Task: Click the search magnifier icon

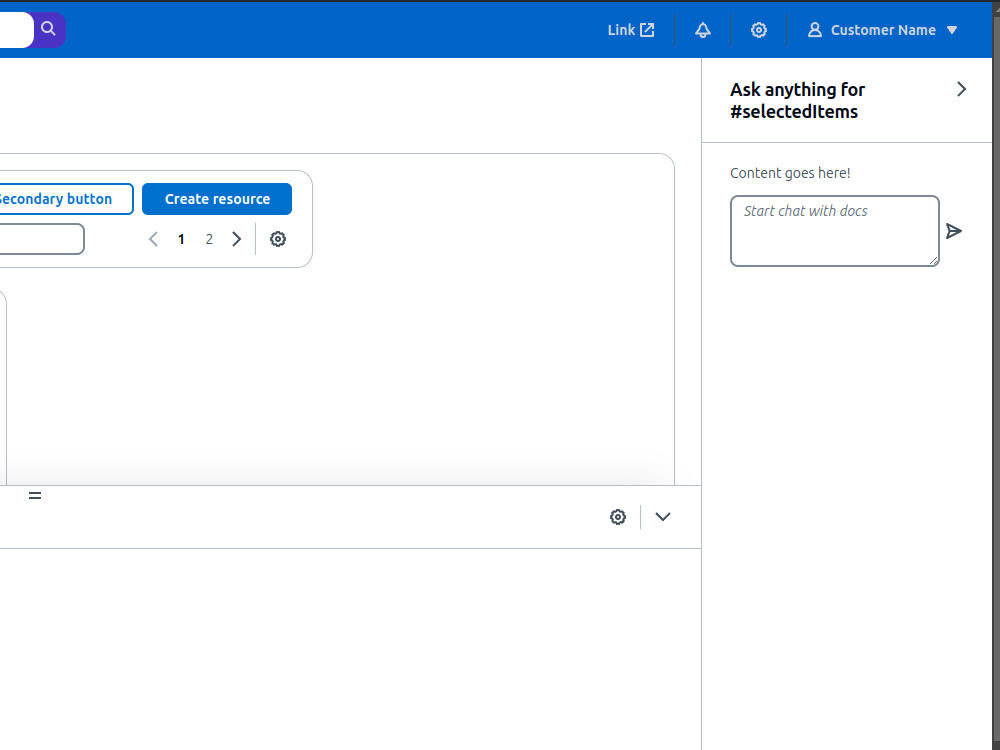Action: 48,29
